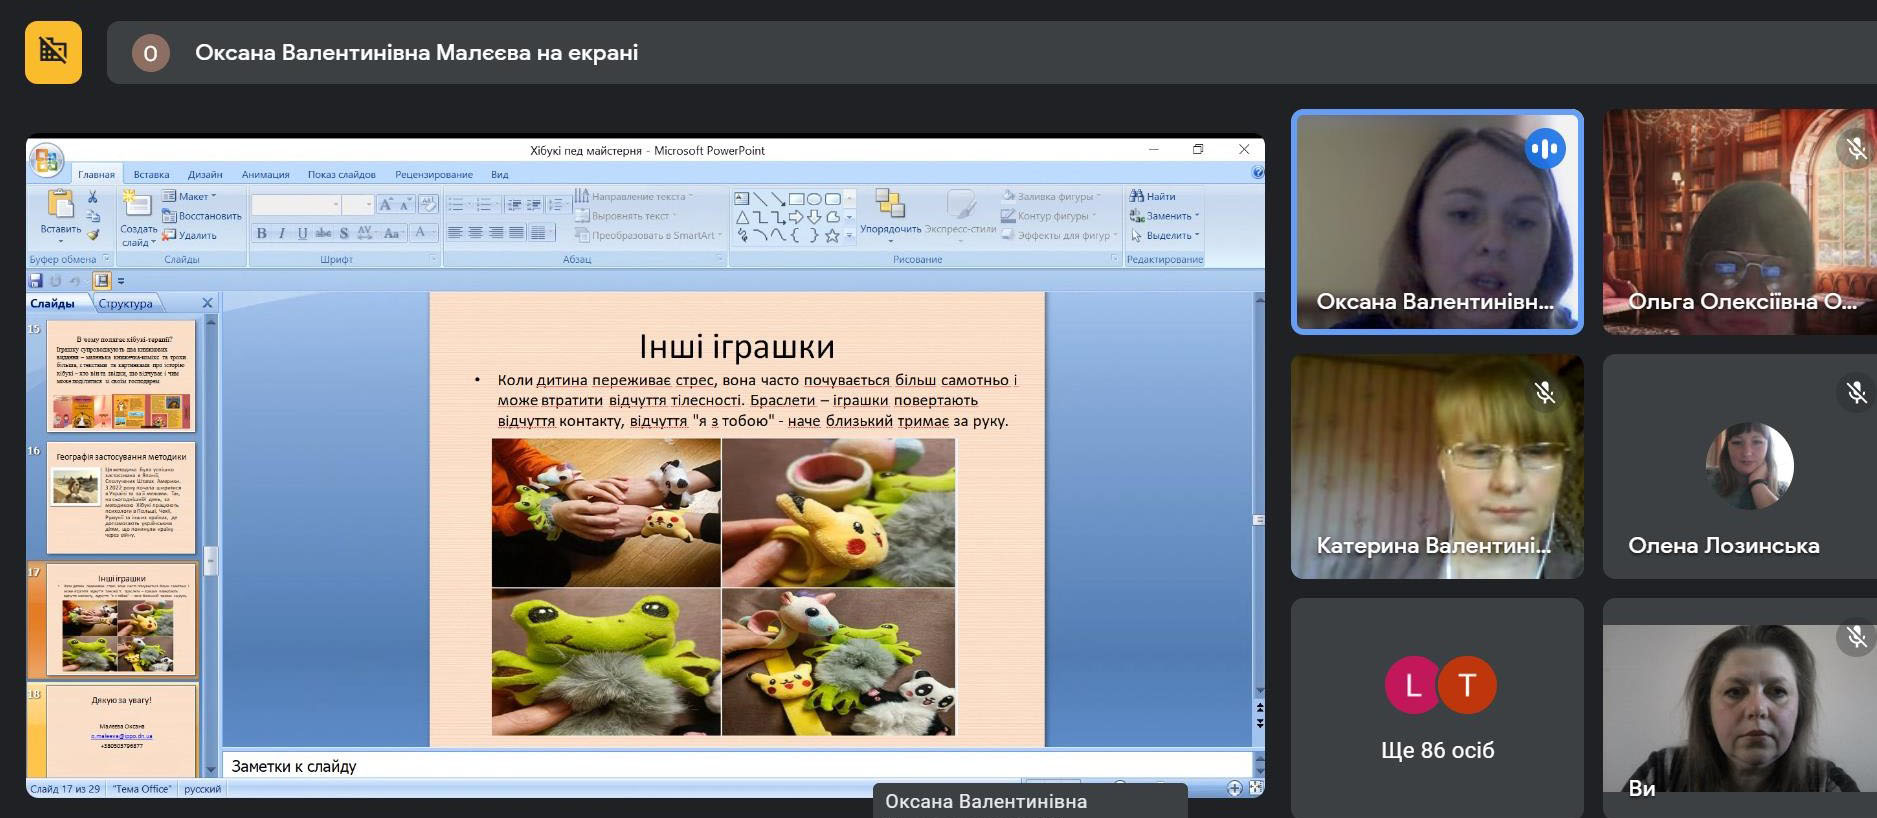
Task: Select slide 16 География thumbnail
Action: pos(120,498)
